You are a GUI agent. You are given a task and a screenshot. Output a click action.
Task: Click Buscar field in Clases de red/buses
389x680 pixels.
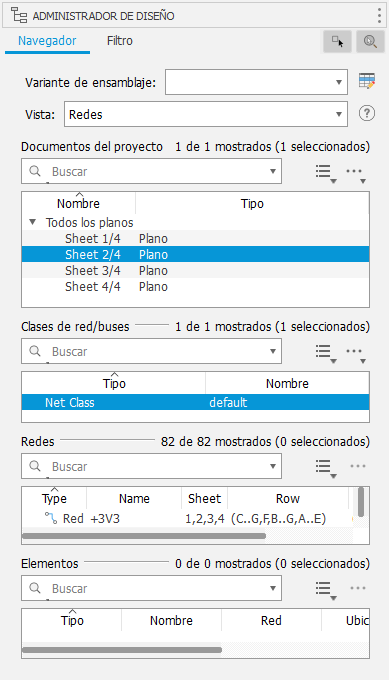point(151,351)
